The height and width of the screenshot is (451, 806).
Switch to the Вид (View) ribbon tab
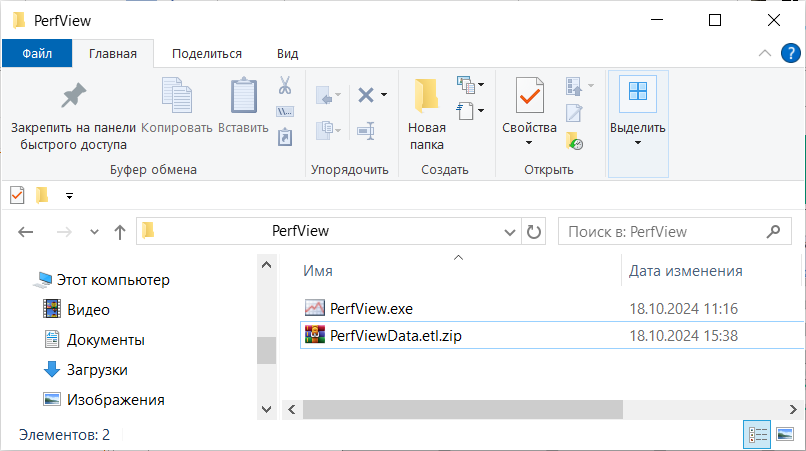pos(287,54)
